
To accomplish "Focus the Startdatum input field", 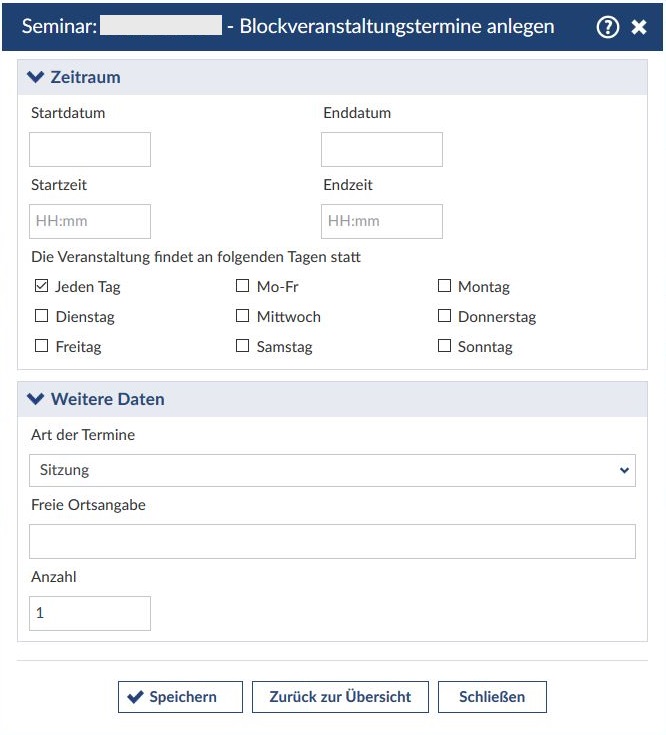I will point(90,150).
